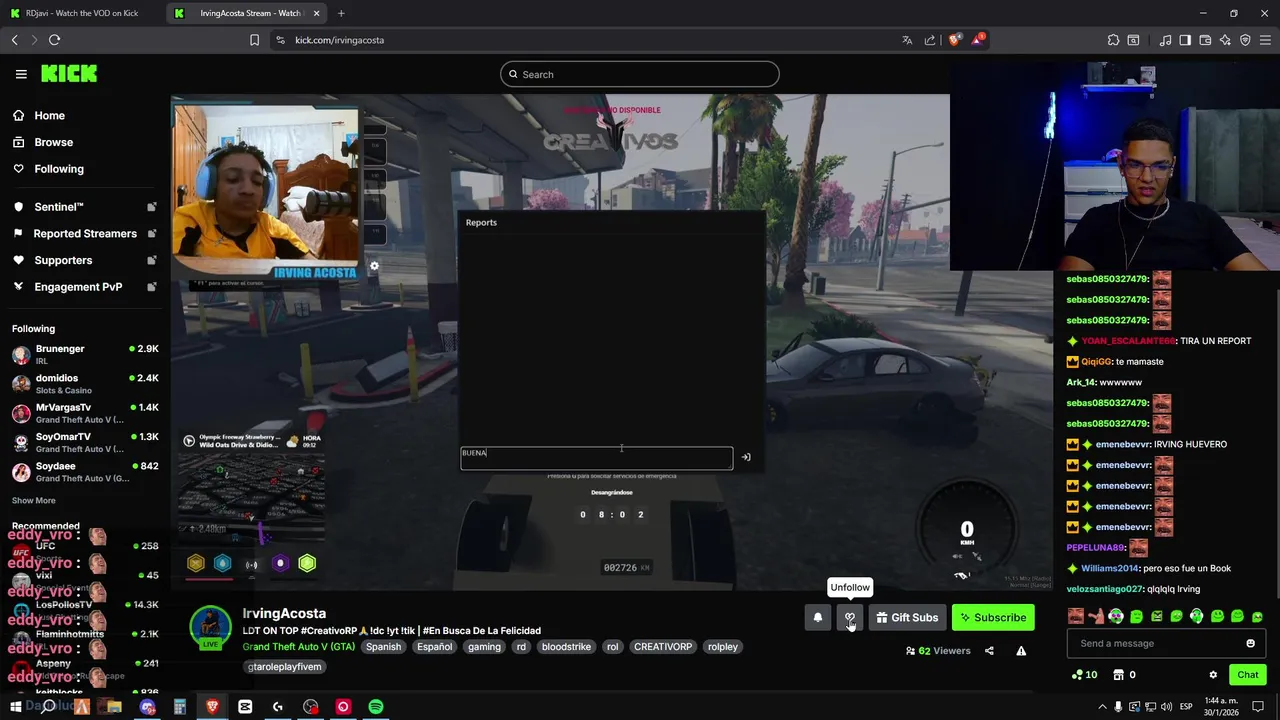Viewport: 1280px width, 720px height.
Task: Close the IrvingAcosta Stream tab
Action: coord(317,13)
